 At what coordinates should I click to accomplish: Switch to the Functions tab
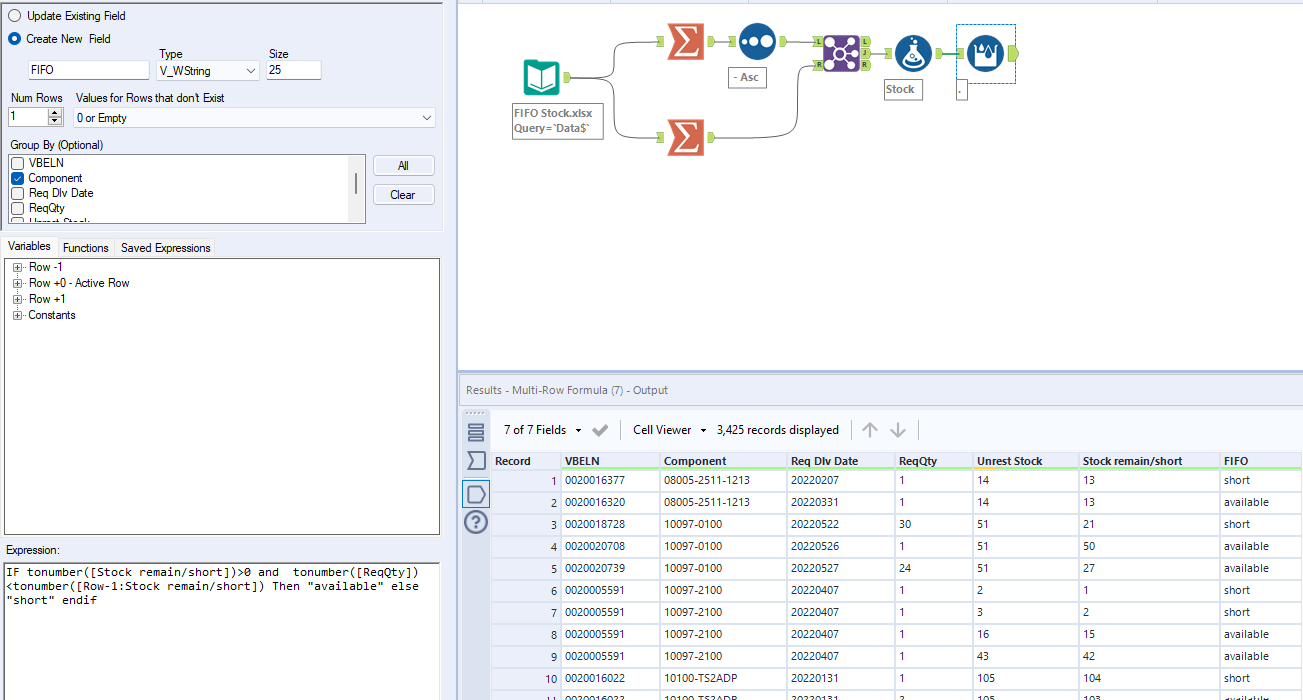(x=86, y=247)
